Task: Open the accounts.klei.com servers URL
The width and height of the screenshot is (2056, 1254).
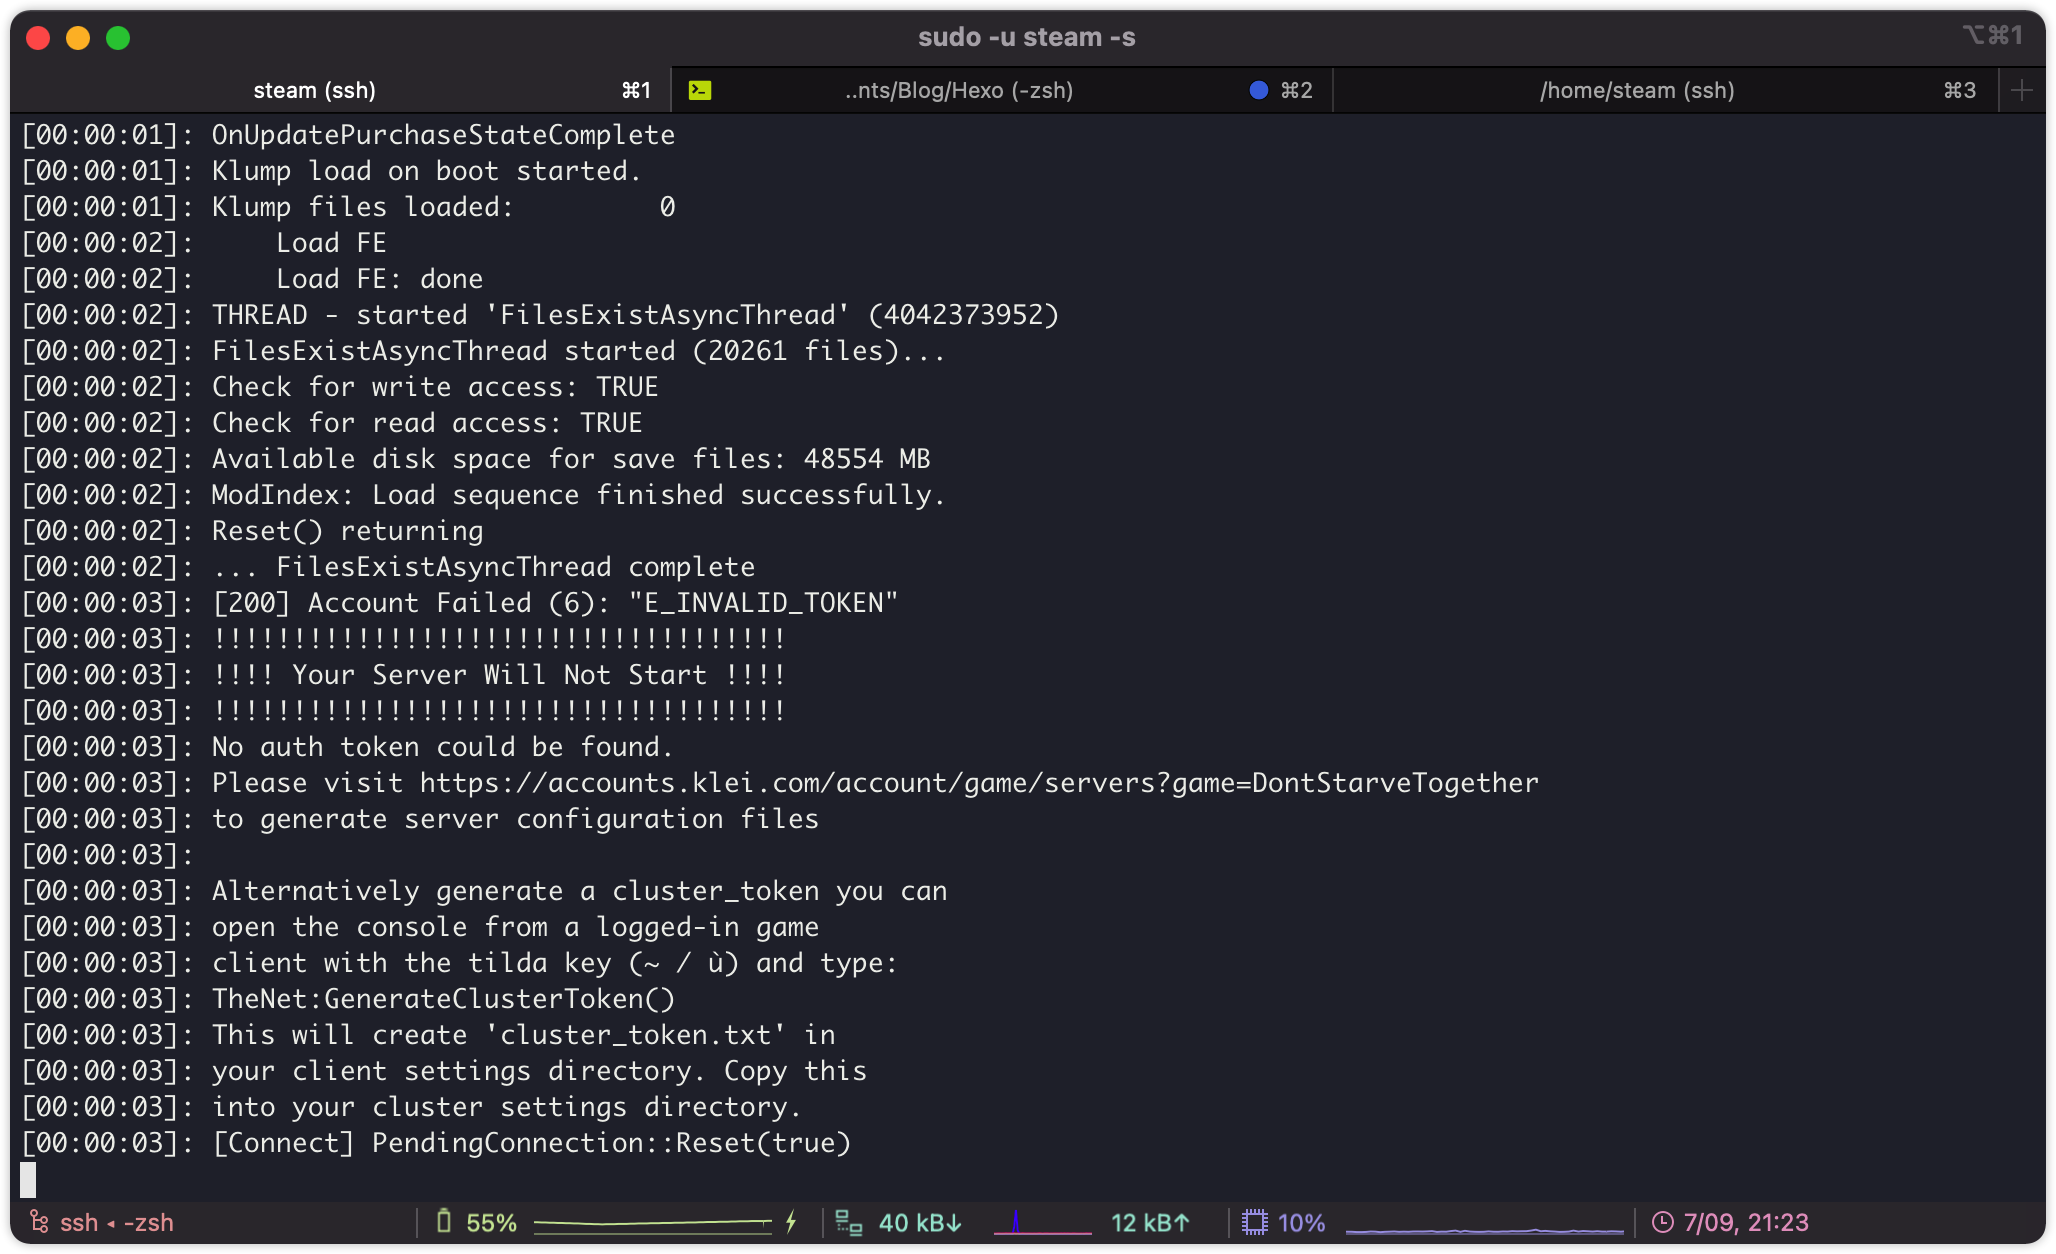Action: coord(978,783)
